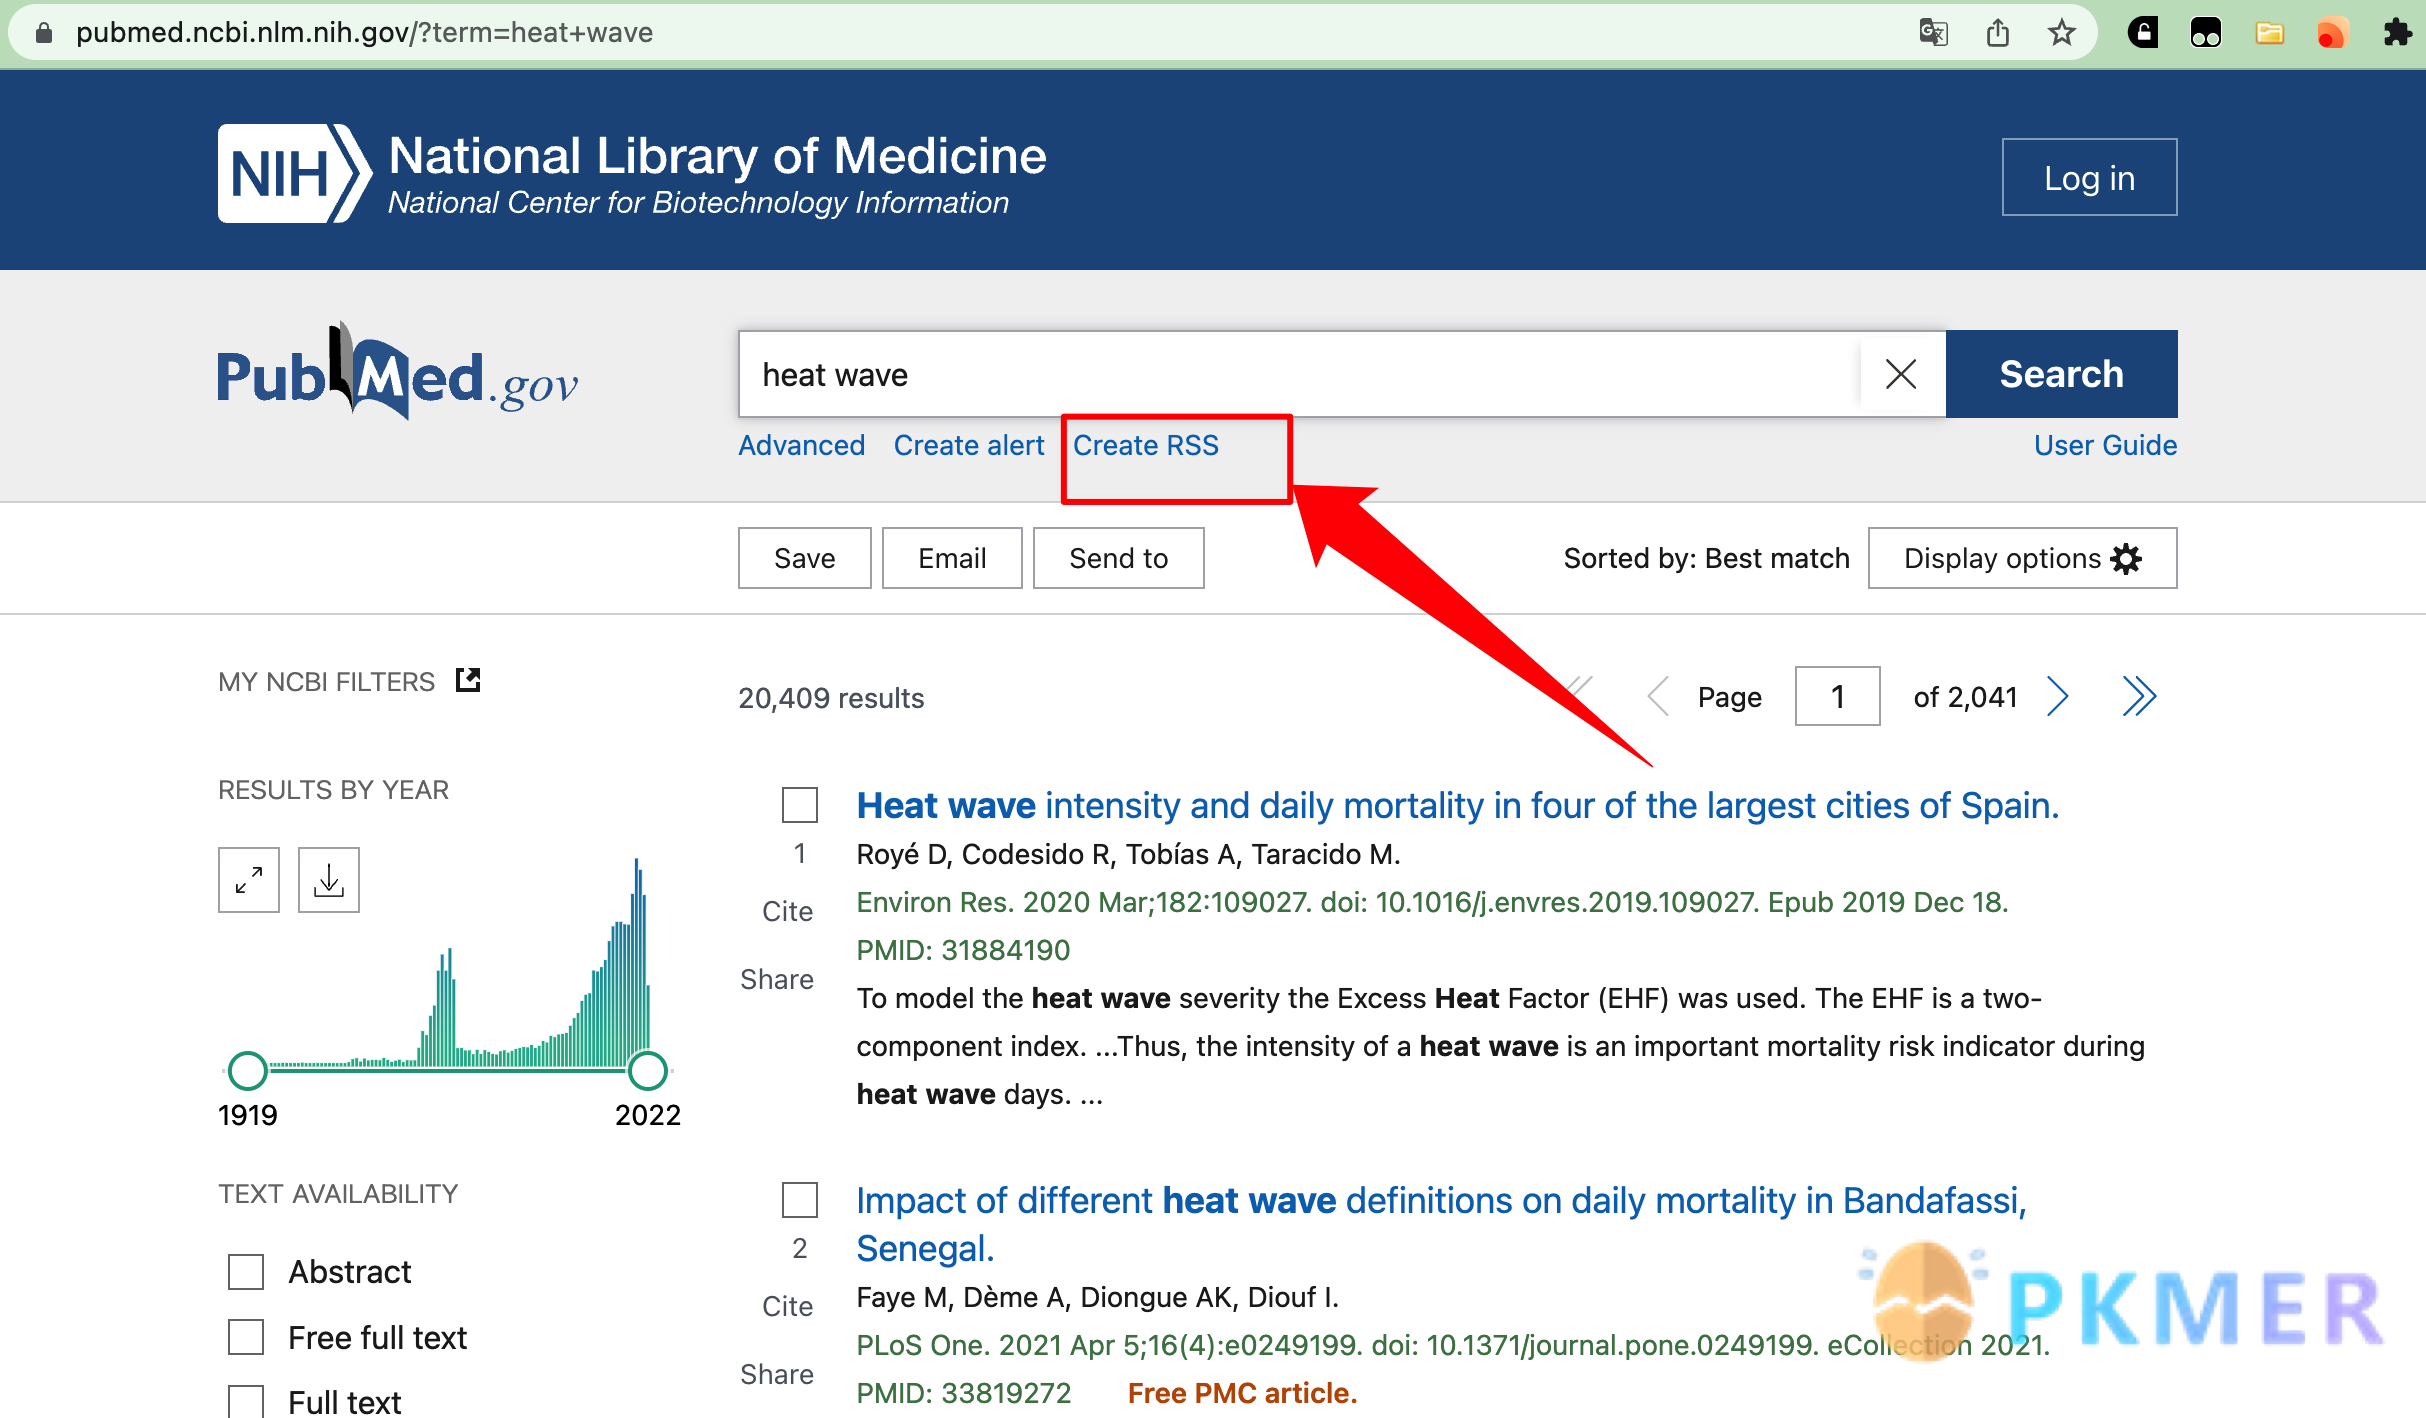
Task: Click the 'PMID: 31884190' text
Action: coord(963,950)
